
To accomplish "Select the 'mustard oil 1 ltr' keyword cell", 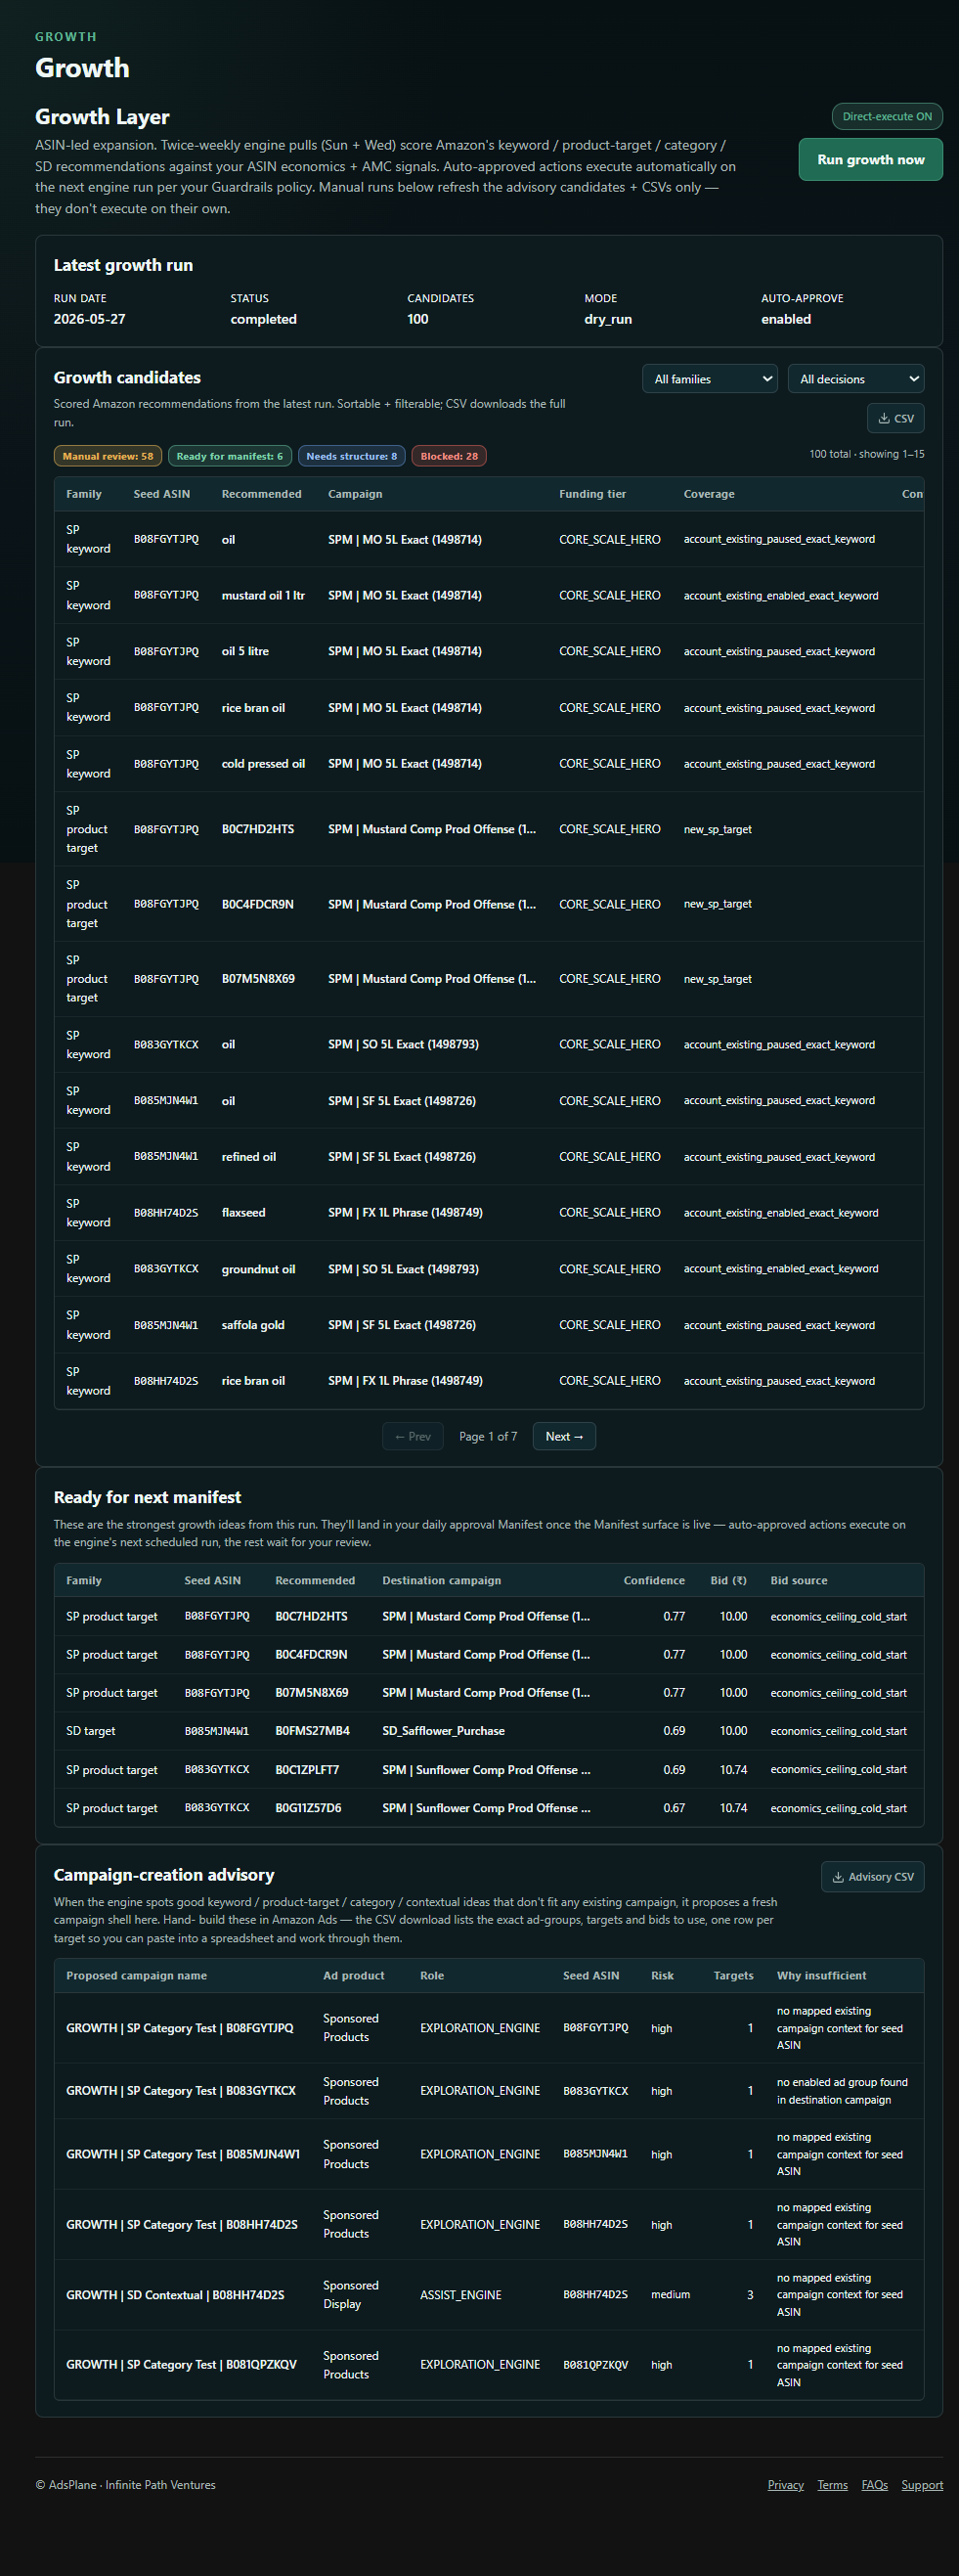I will pos(263,595).
